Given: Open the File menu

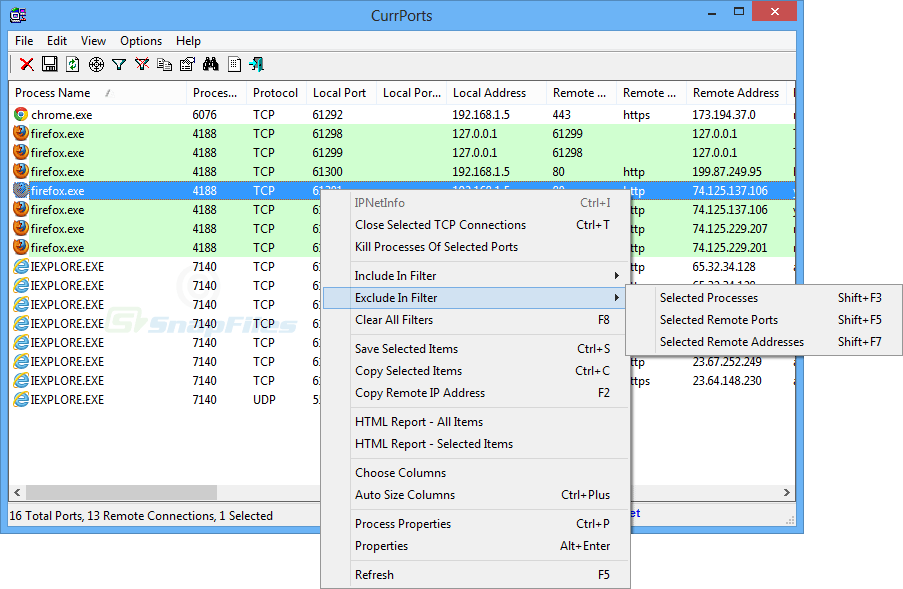Looking at the screenshot, I should click(24, 41).
